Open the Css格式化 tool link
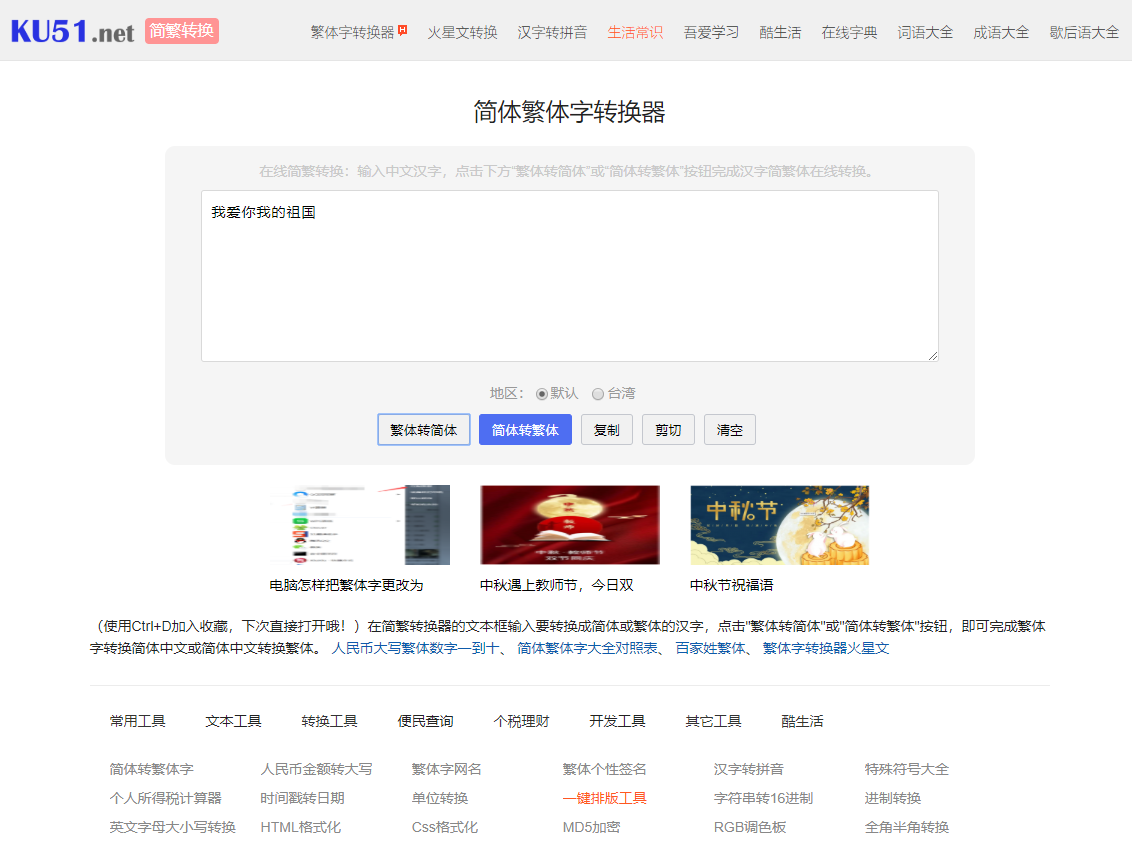The height and width of the screenshot is (860, 1132). tap(445, 828)
